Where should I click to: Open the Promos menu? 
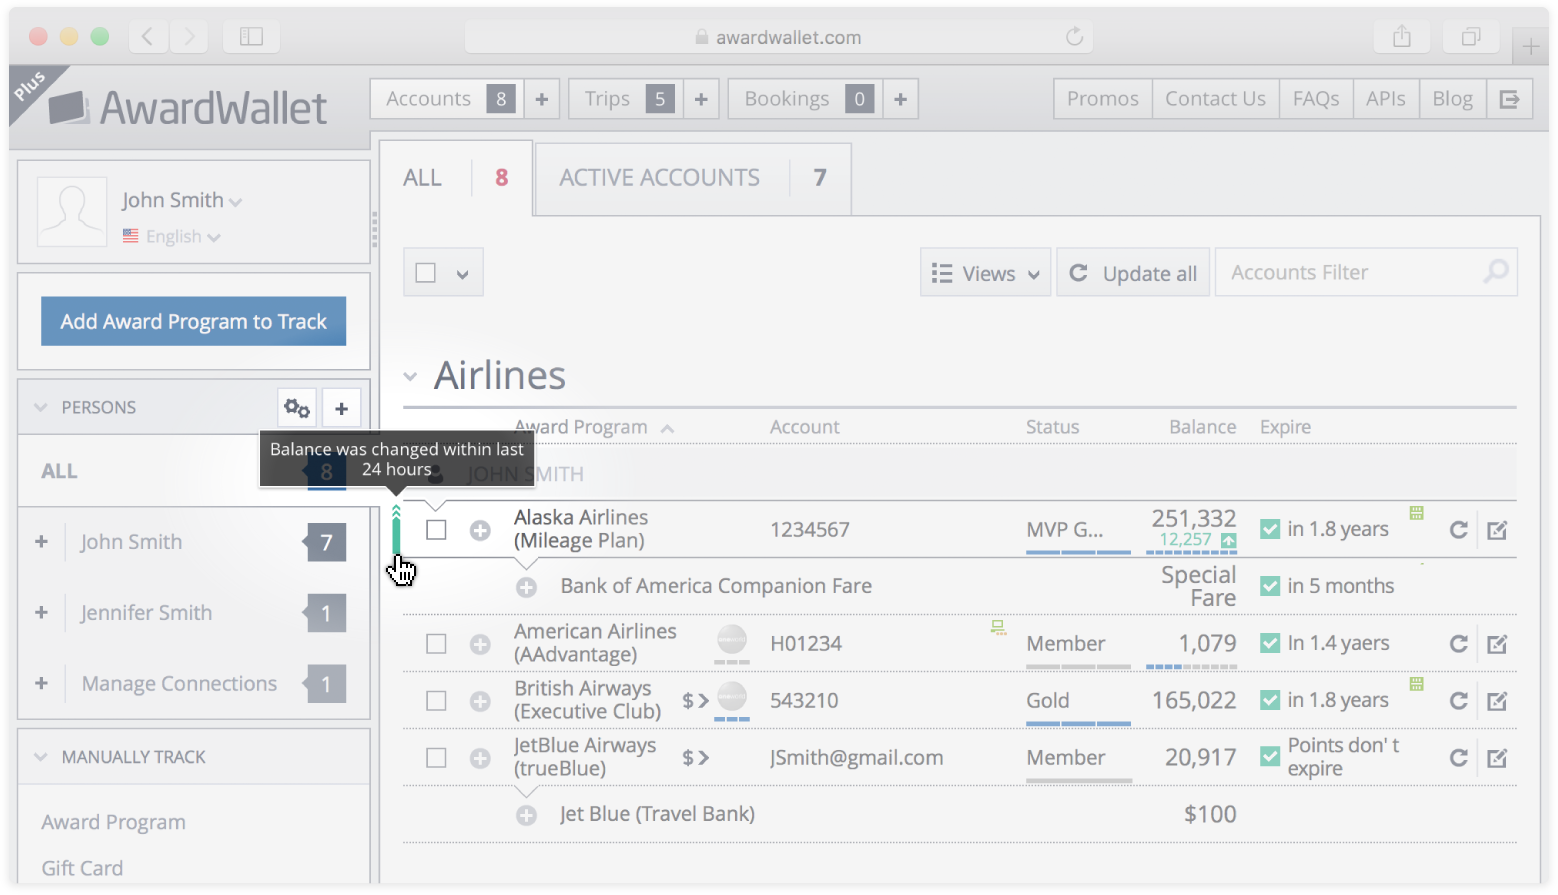(x=1102, y=99)
